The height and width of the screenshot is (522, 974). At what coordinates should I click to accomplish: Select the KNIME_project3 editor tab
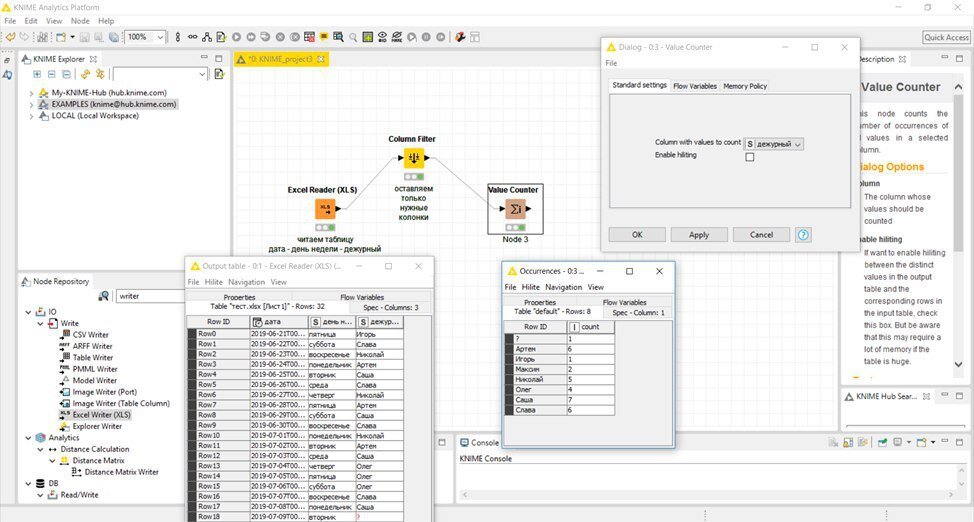click(281, 59)
